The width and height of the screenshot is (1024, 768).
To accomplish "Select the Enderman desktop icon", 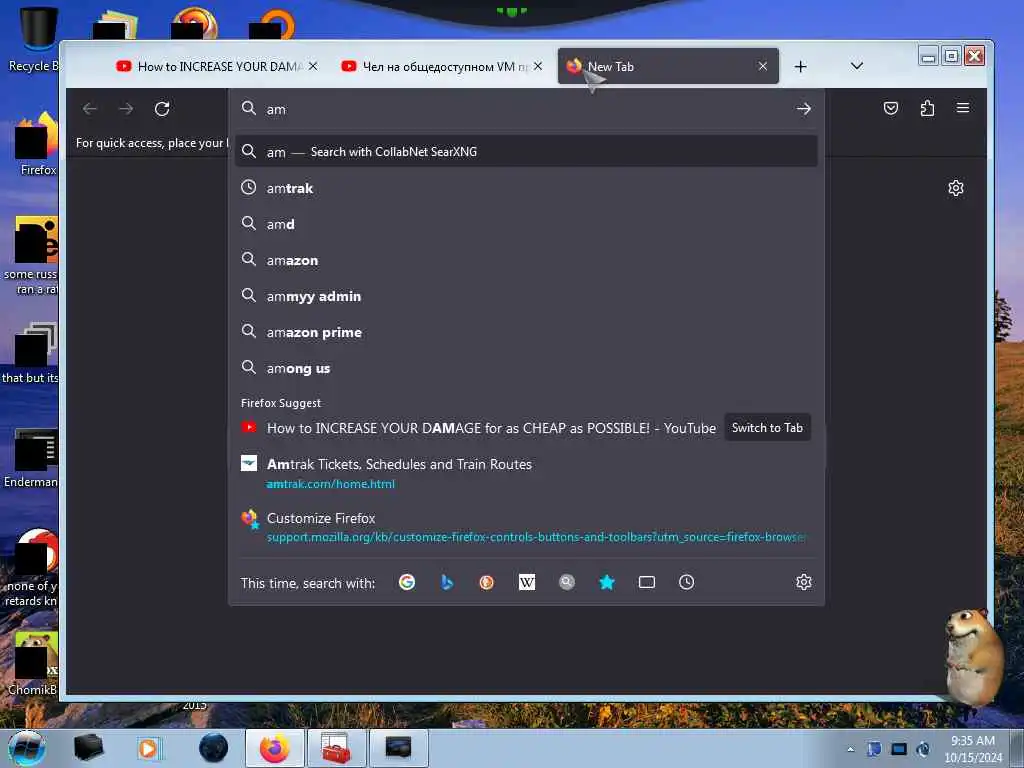I will 33,458.
